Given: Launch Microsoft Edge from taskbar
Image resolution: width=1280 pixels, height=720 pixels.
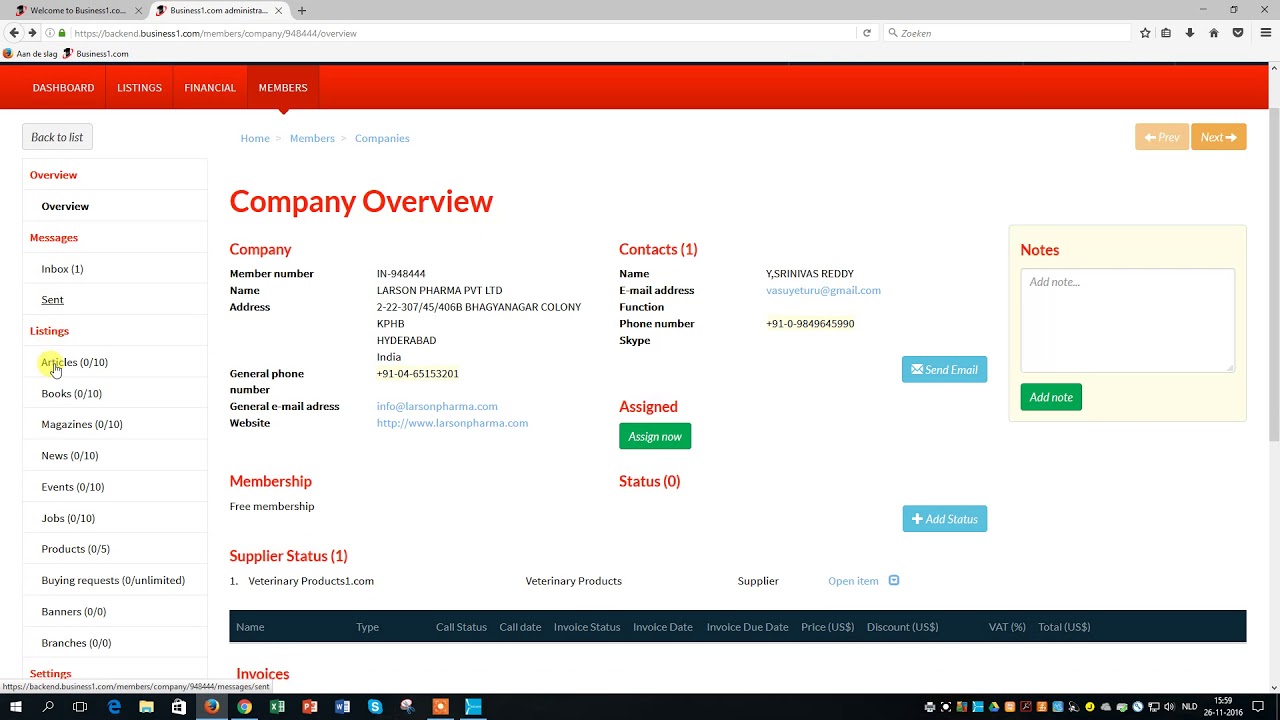Looking at the screenshot, I should click(x=114, y=707).
